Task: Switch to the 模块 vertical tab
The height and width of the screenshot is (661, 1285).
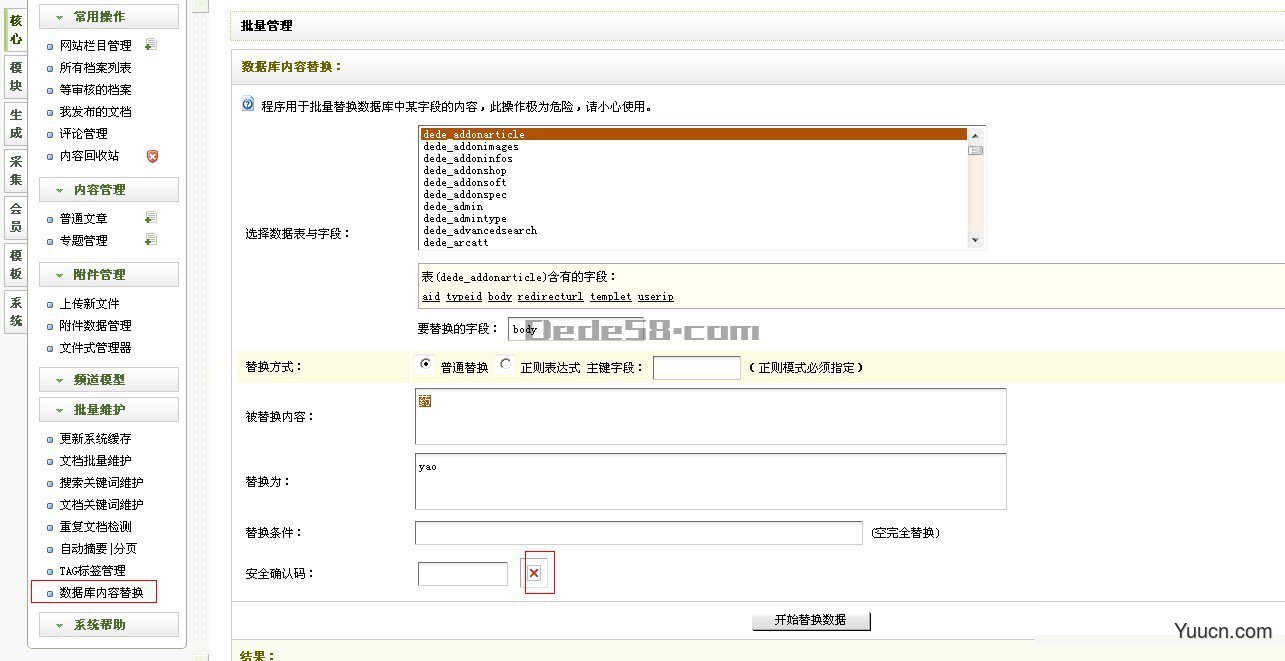Action: click(x=16, y=77)
